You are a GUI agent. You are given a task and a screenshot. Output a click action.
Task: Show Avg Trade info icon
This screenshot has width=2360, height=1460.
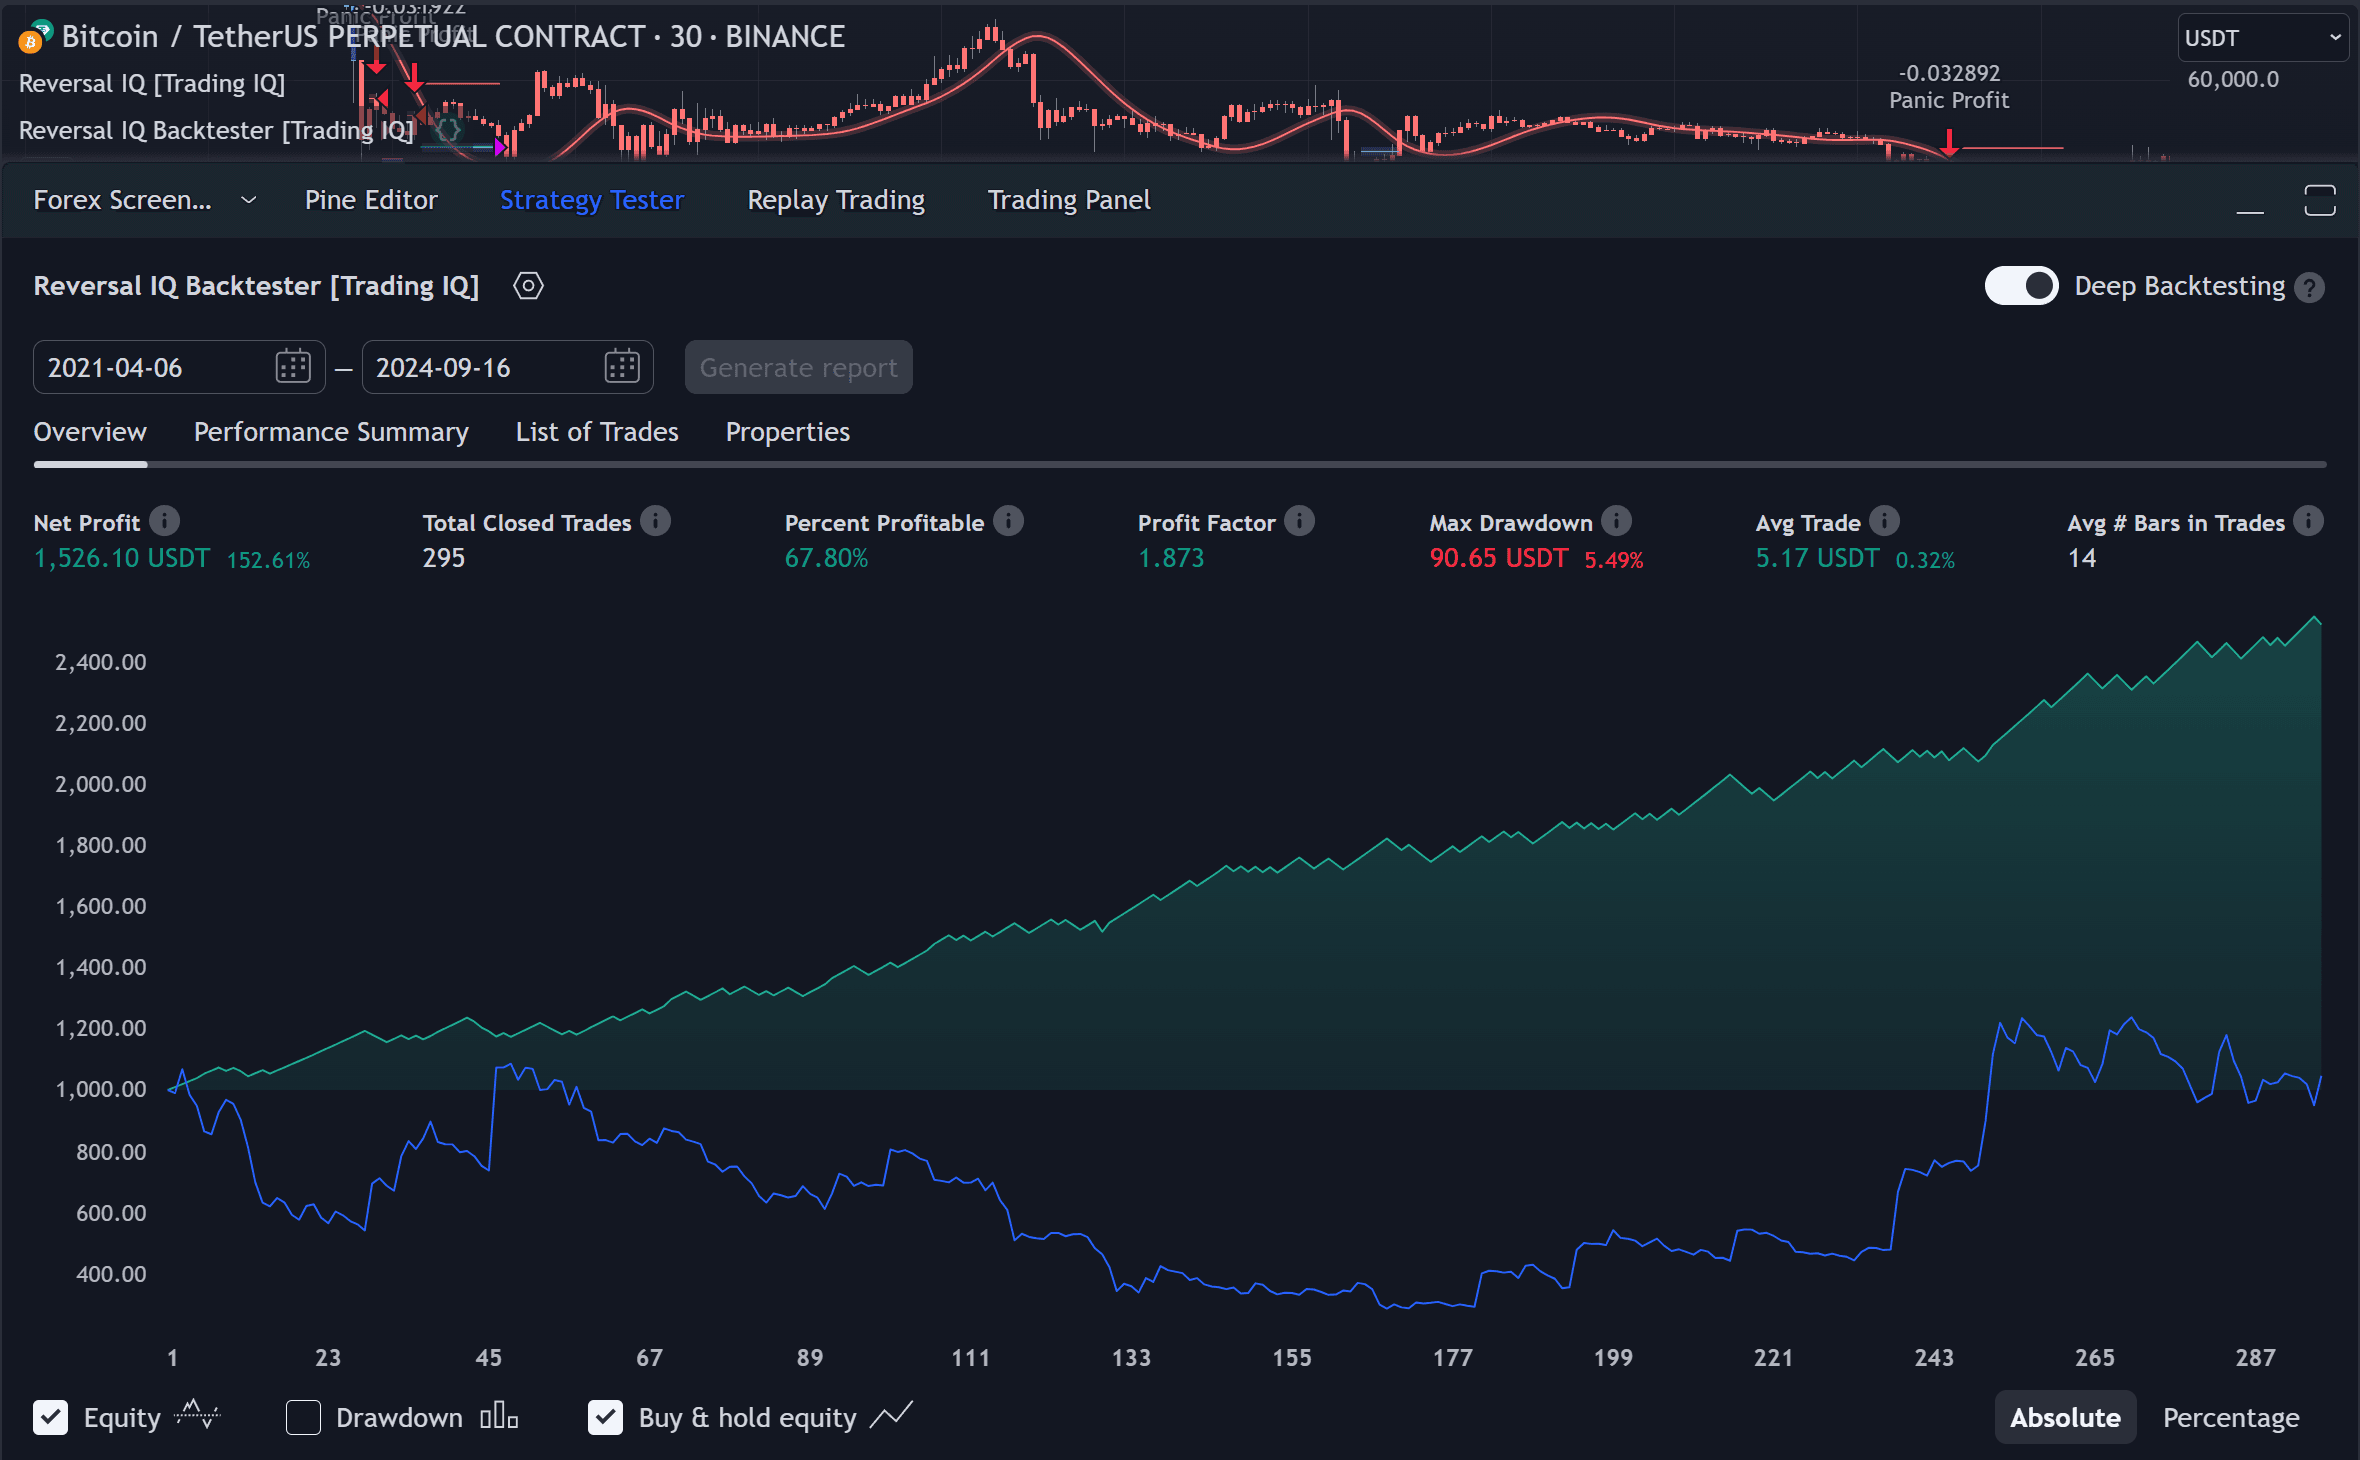(x=1885, y=521)
